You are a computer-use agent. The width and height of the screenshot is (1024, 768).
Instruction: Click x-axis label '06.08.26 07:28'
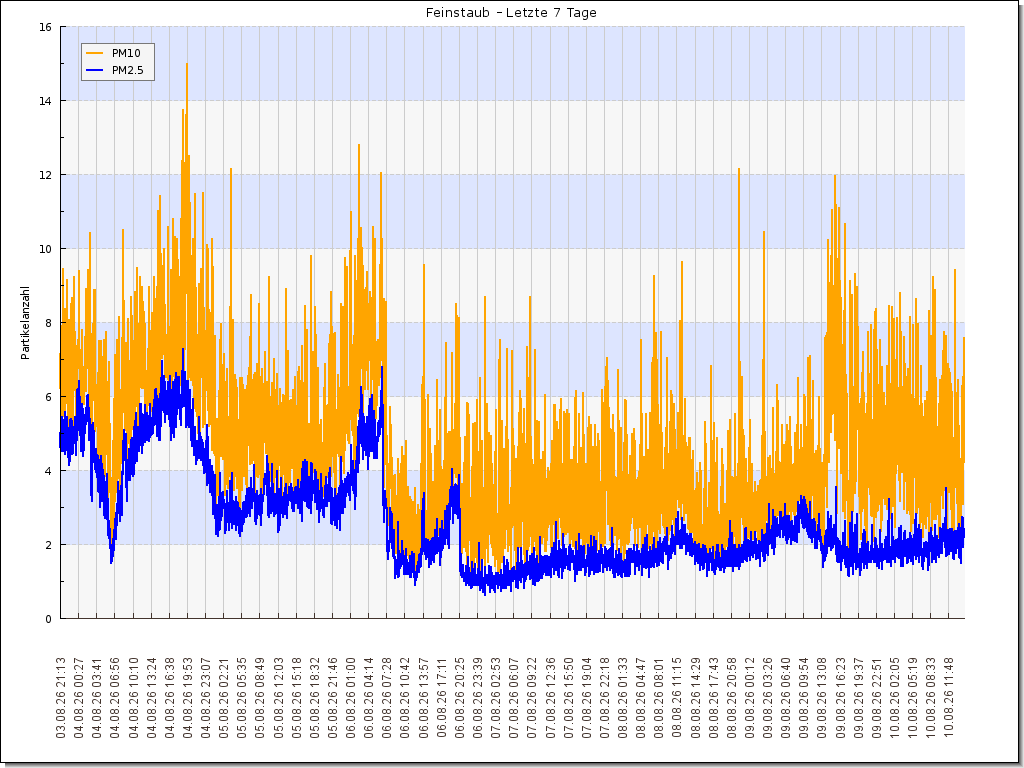pos(387,697)
